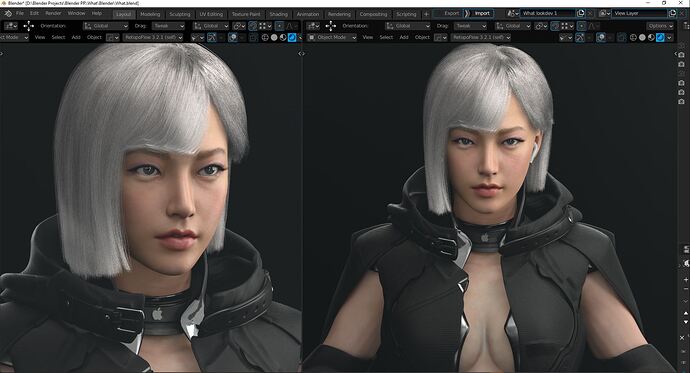
Task: Select solid shading in right viewport
Action: [642, 37]
